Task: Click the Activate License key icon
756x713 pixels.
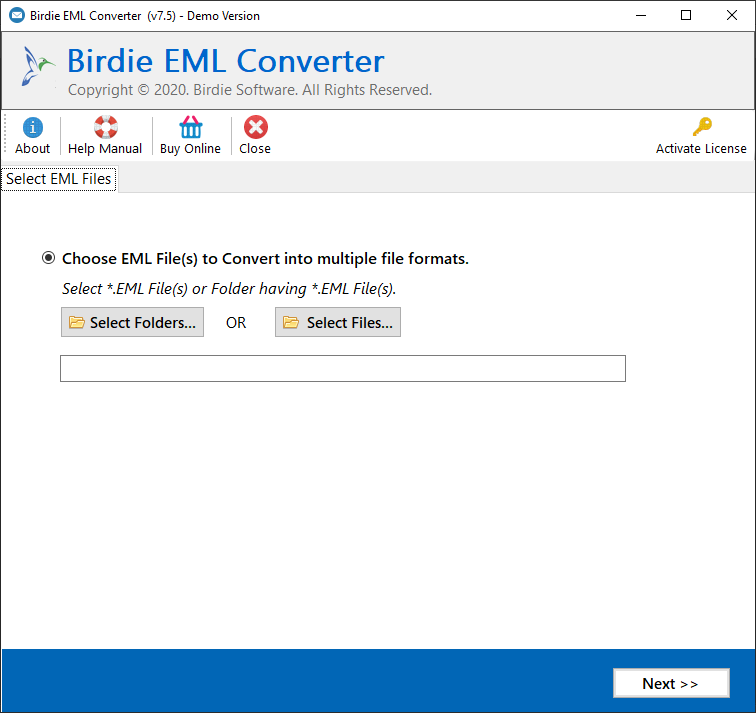Action: (x=702, y=127)
